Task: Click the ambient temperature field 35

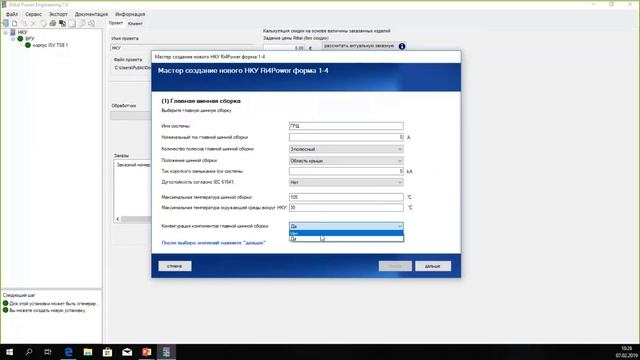Action: click(x=346, y=208)
